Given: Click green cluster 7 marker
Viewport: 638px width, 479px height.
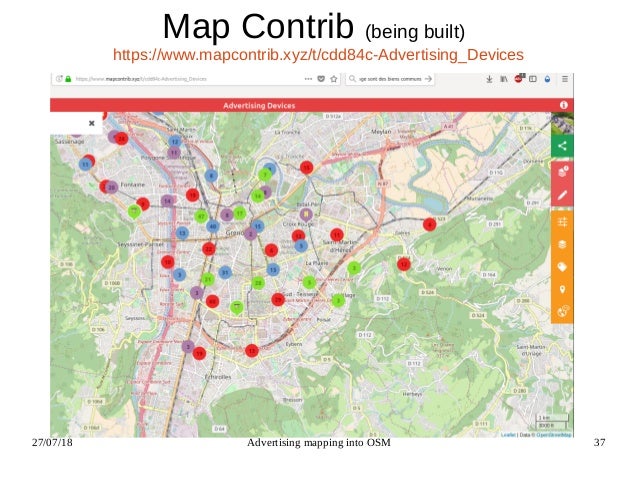Looking at the screenshot, I should (265, 175).
